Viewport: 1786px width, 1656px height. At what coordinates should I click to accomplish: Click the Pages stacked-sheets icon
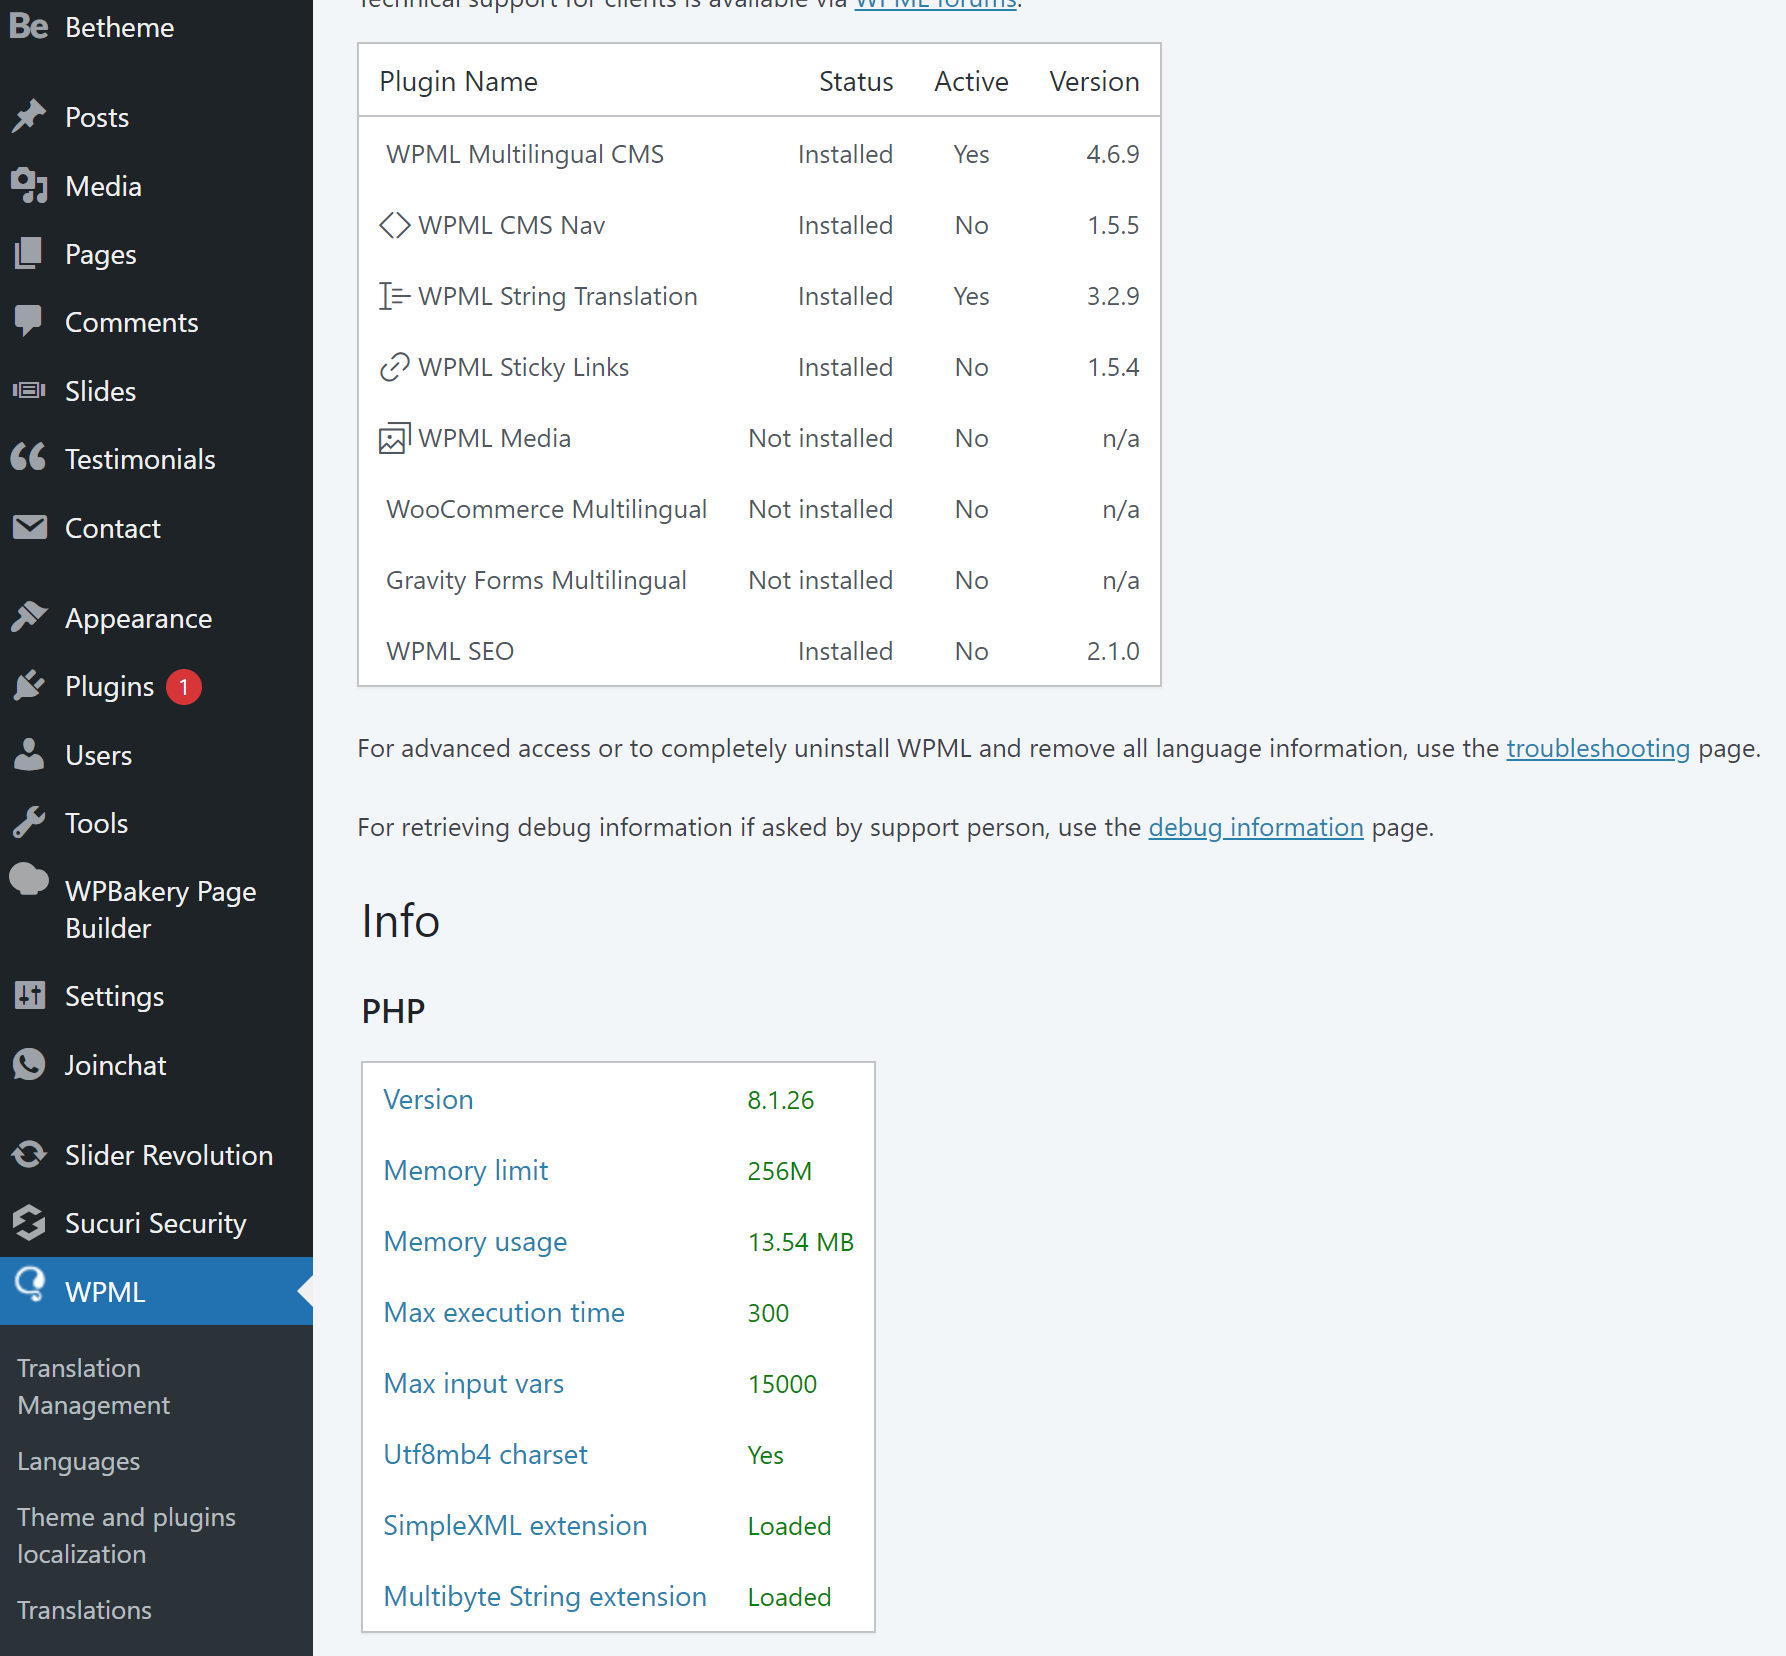[x=29, y=254]
